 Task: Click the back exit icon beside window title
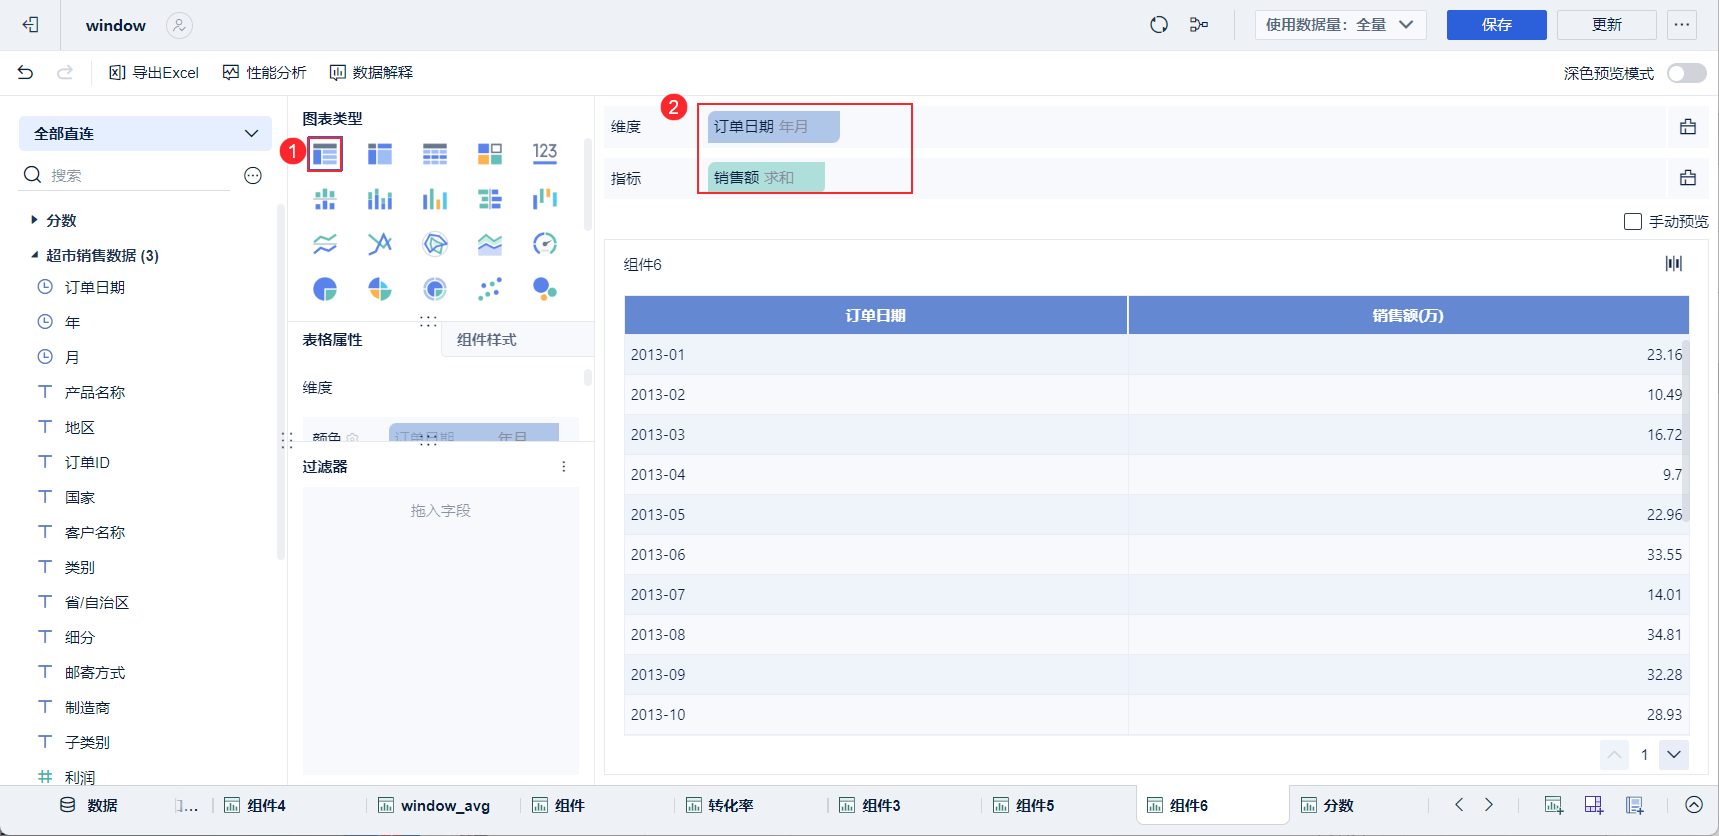pyautogui.click(x=31, y=25)
